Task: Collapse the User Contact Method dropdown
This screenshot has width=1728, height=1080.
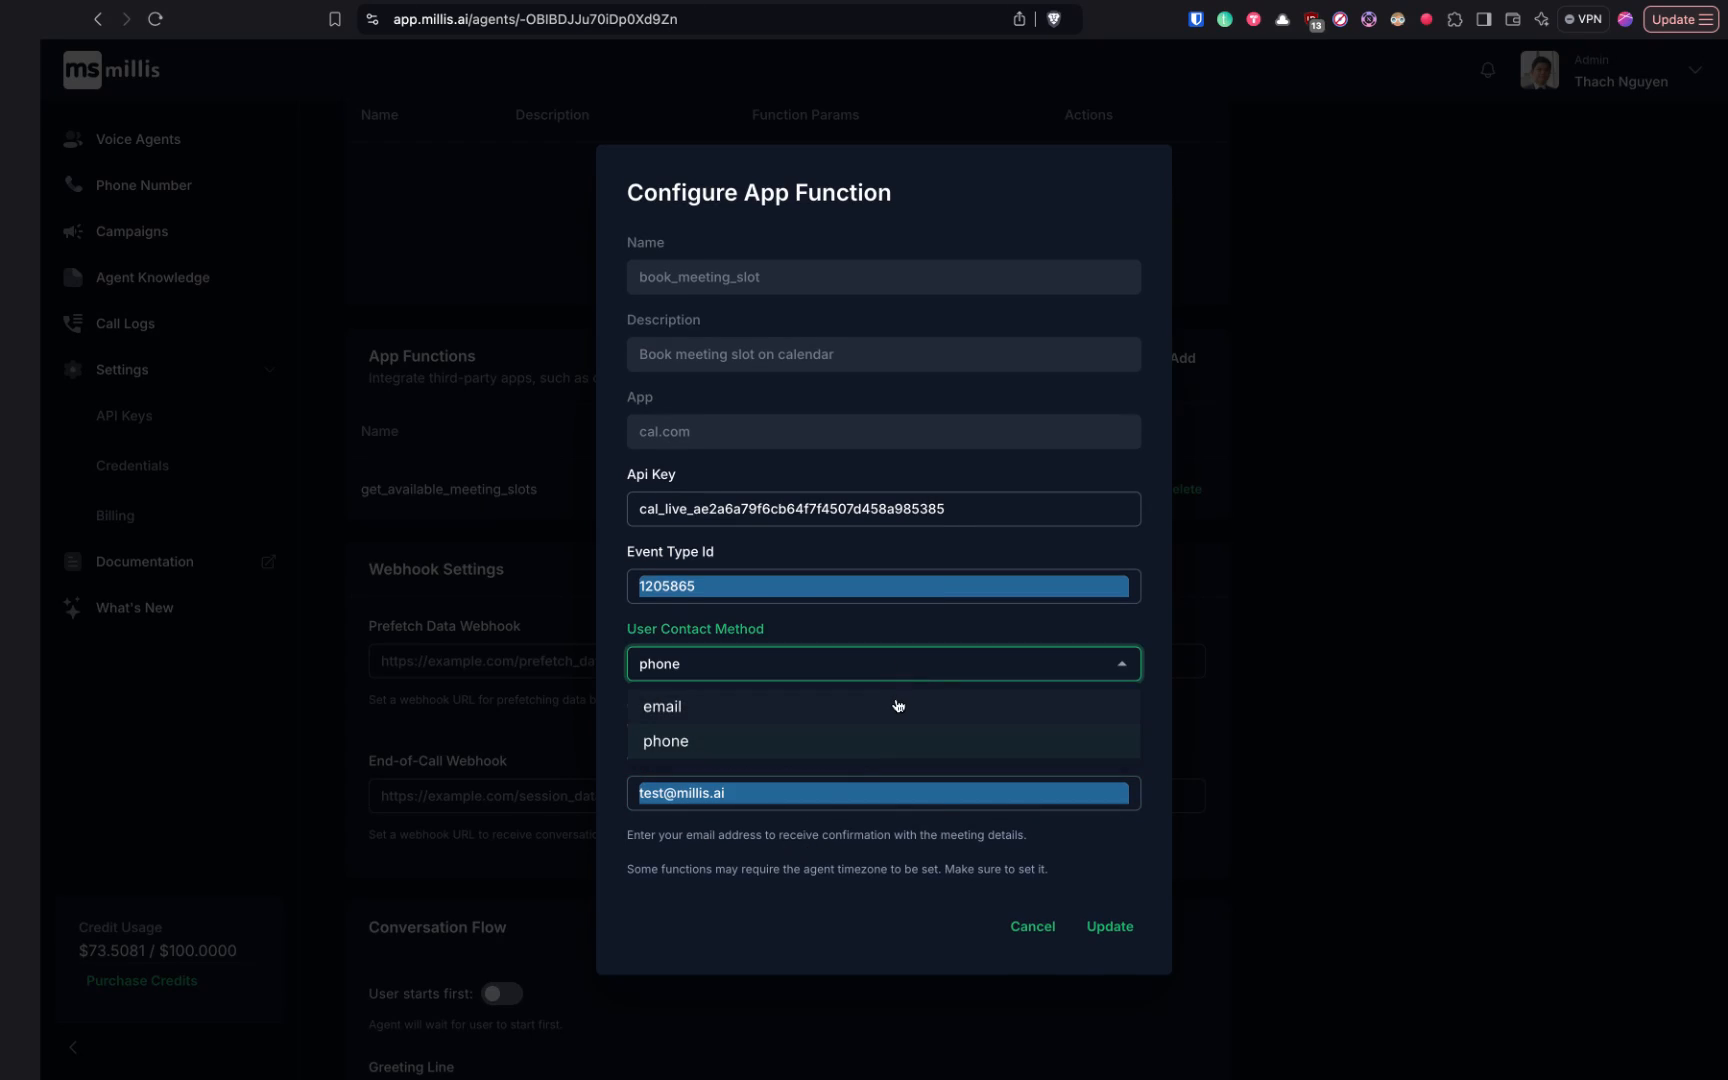Action: [1121, 663]
